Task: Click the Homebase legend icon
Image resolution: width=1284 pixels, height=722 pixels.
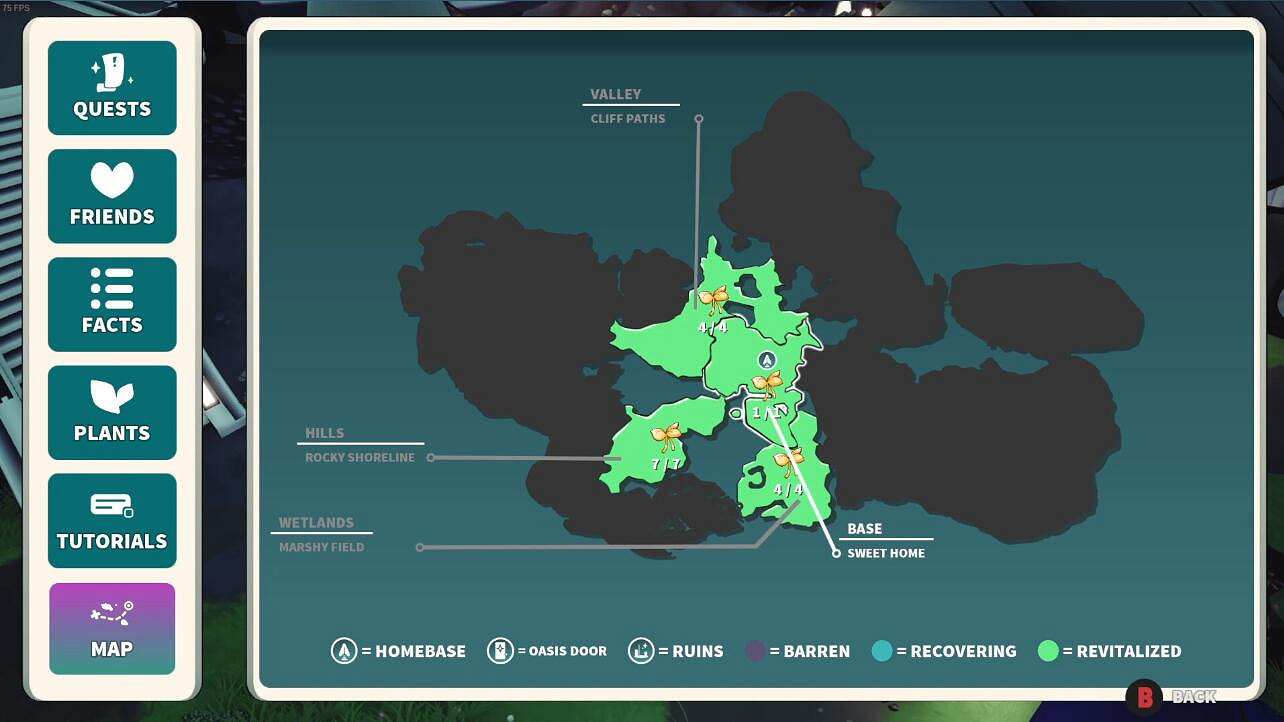Action: (x=344, y=651)
